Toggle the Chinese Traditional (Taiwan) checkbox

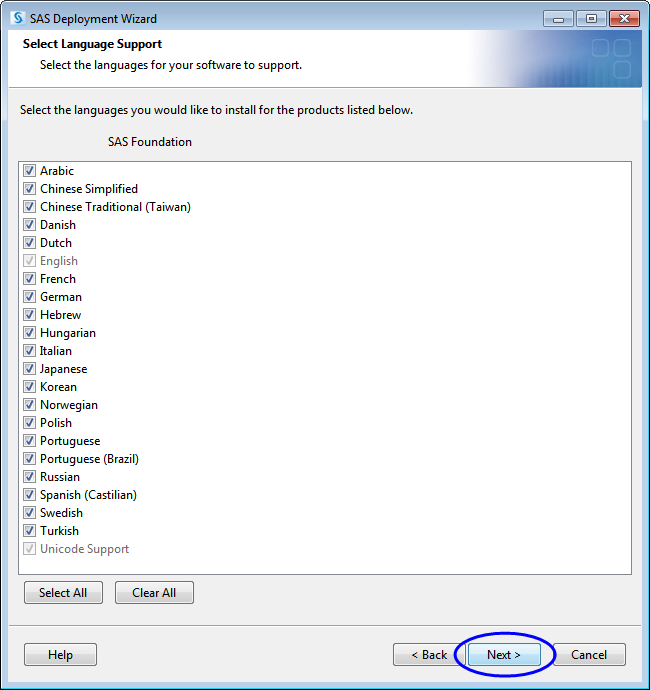29,207
